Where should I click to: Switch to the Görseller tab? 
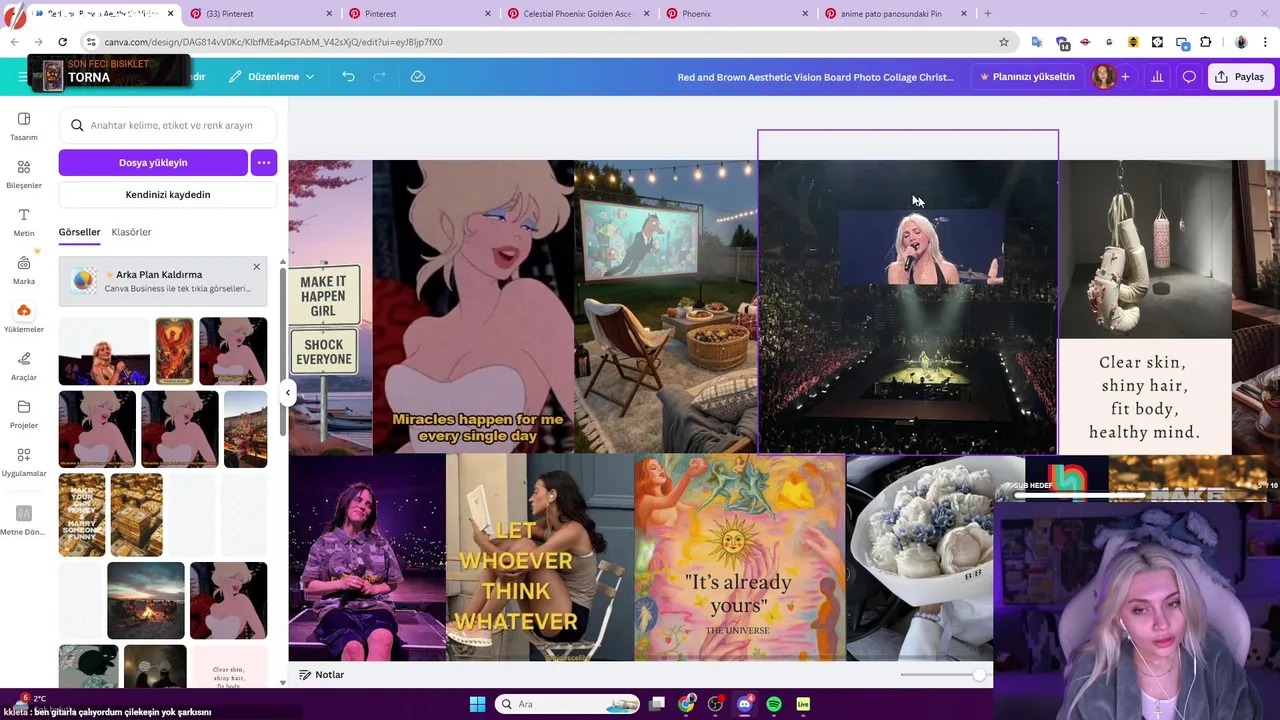pos(79,232)
